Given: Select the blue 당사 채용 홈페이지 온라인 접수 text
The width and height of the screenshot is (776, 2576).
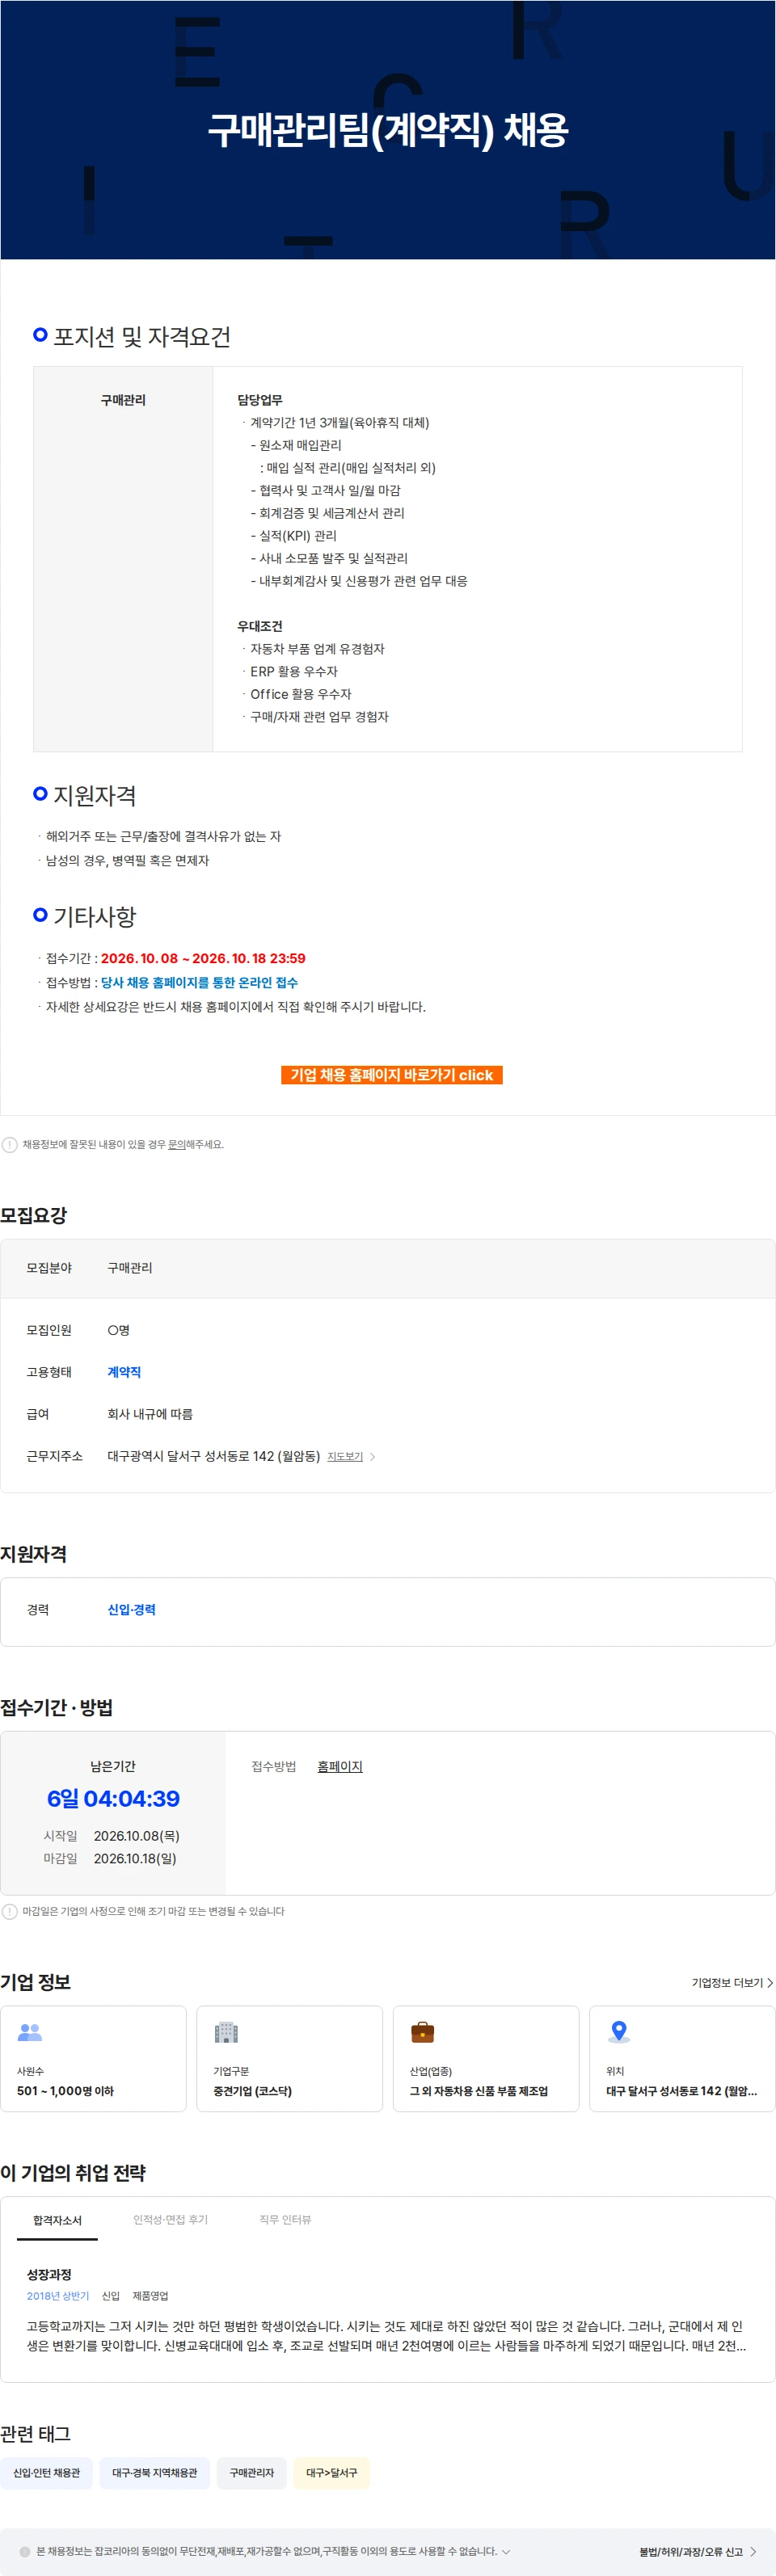Looking at the screenshot, I should (199, 982).
